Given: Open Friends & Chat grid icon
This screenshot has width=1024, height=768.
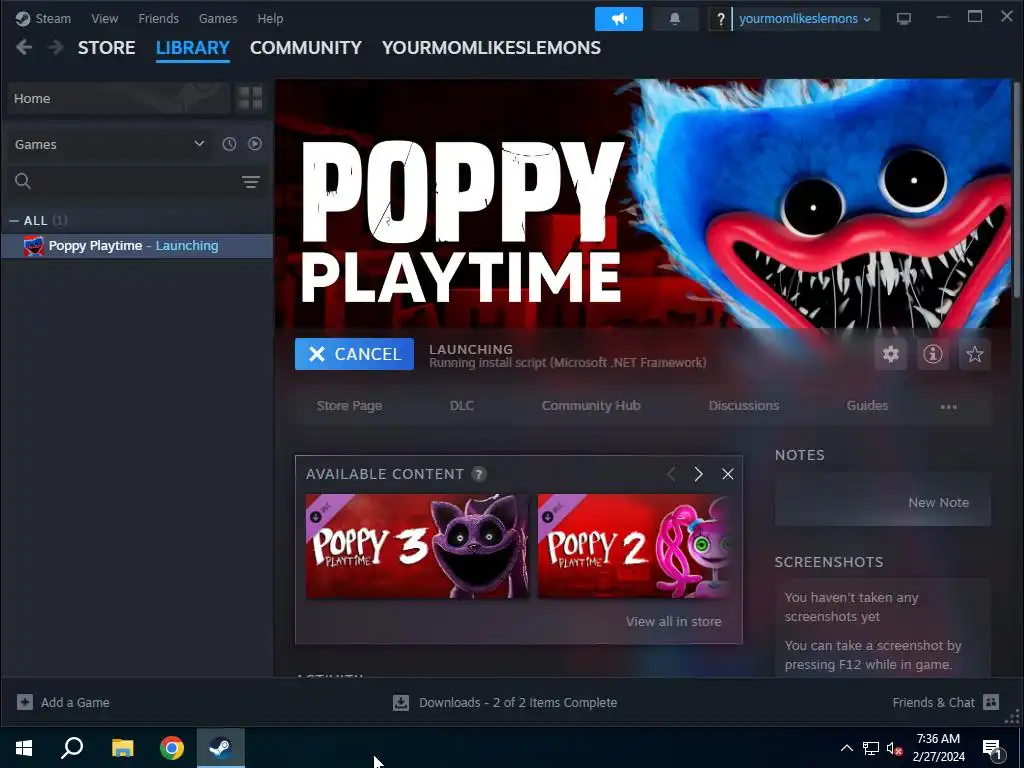Looking at the screenshot, I should coord(991,702).
